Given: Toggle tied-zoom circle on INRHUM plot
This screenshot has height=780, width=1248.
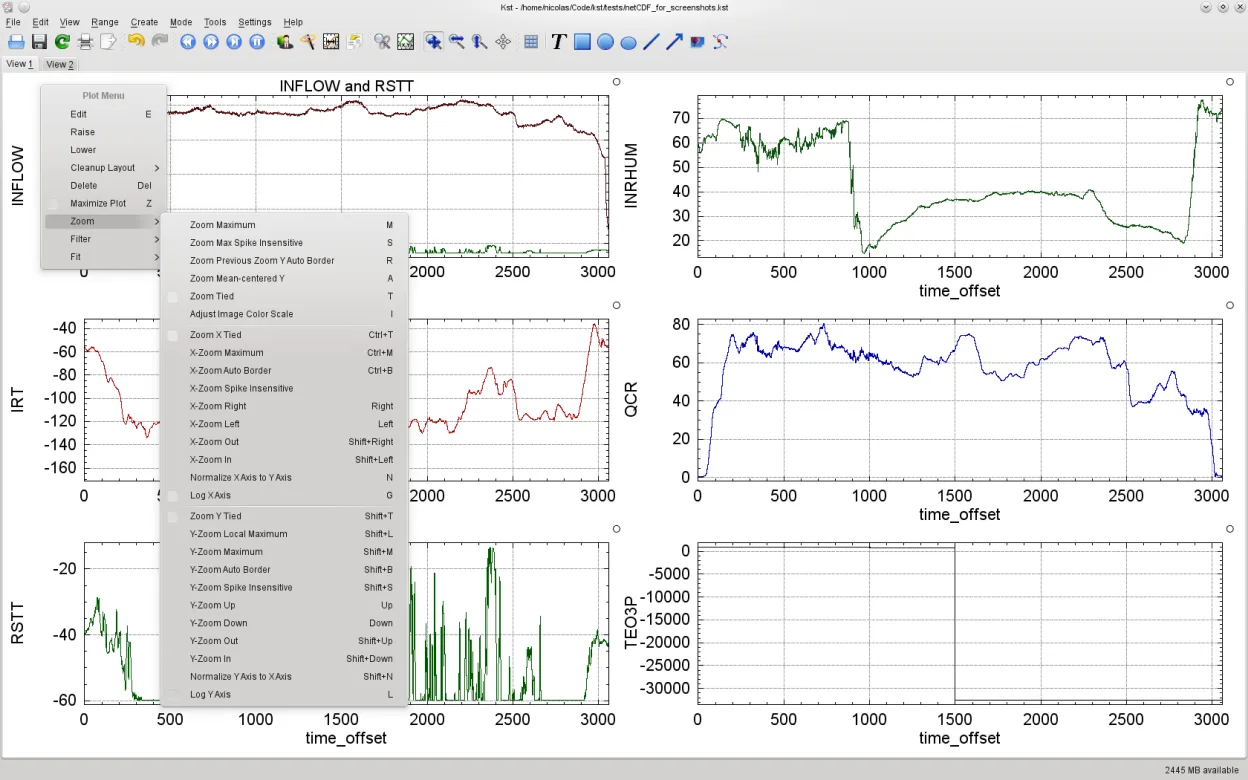Looking at the screenshot, I should [1230, 82].
